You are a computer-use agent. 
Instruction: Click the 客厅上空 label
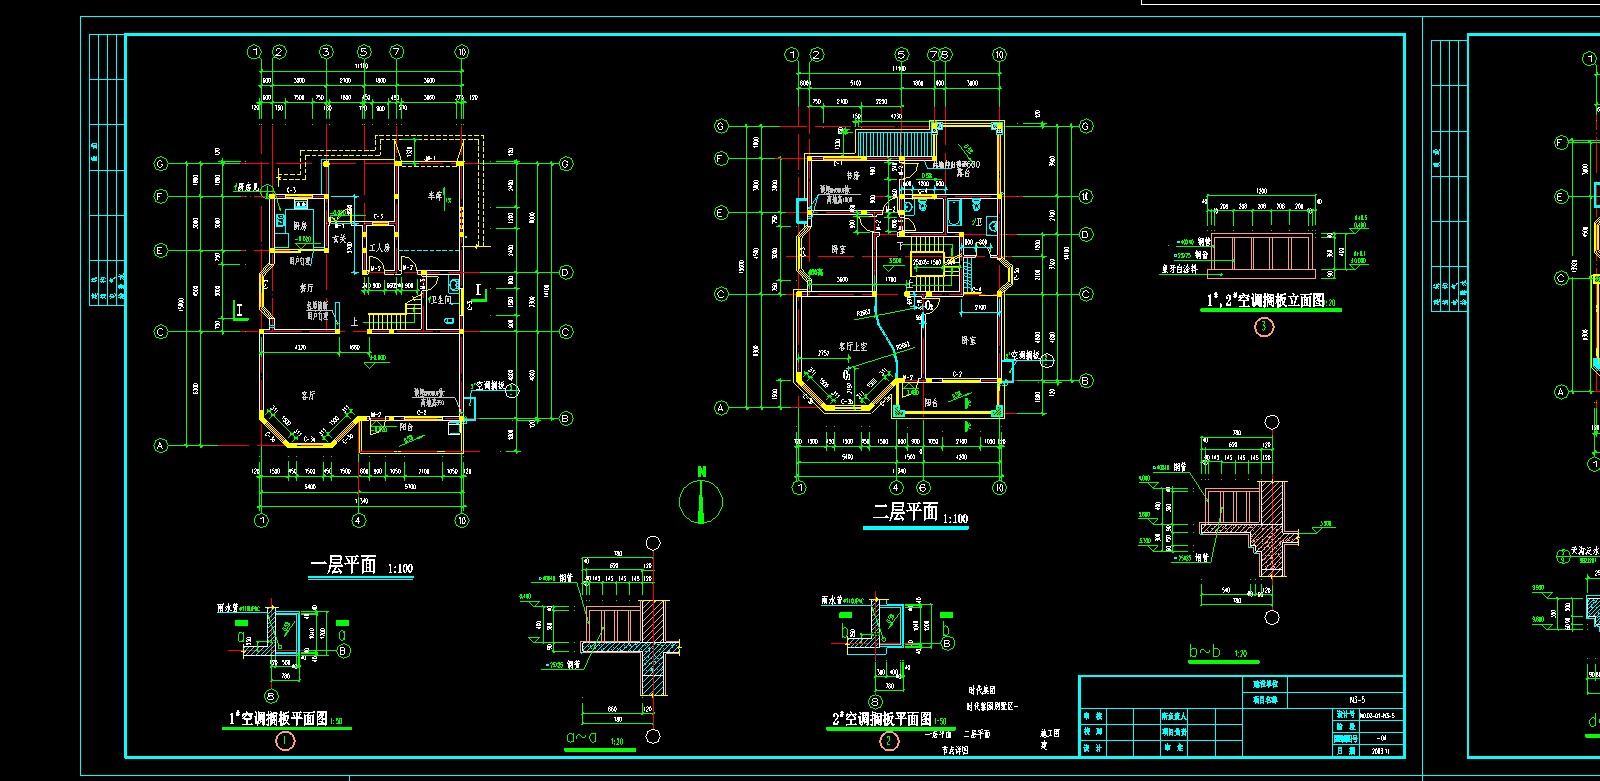tap(853, 346)
